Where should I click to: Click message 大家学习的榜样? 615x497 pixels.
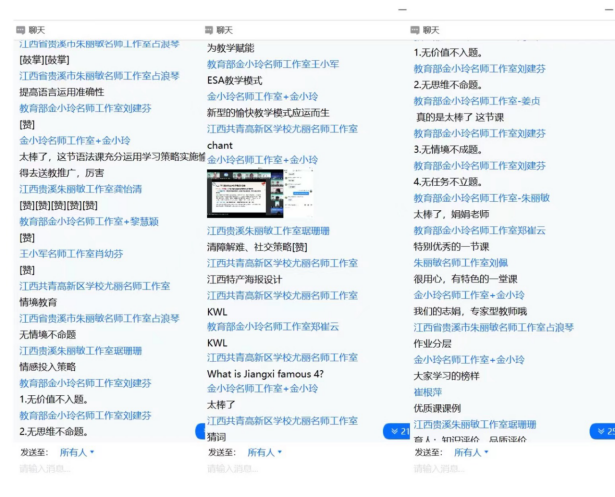[x=446, y=376]
